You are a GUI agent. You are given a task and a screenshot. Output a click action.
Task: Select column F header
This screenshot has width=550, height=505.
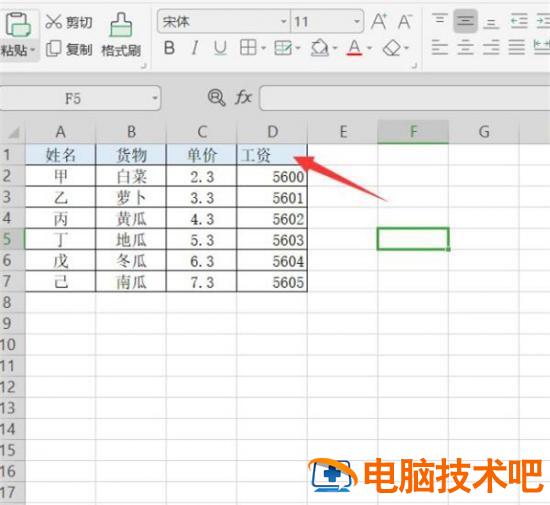[x=413, y=132]
